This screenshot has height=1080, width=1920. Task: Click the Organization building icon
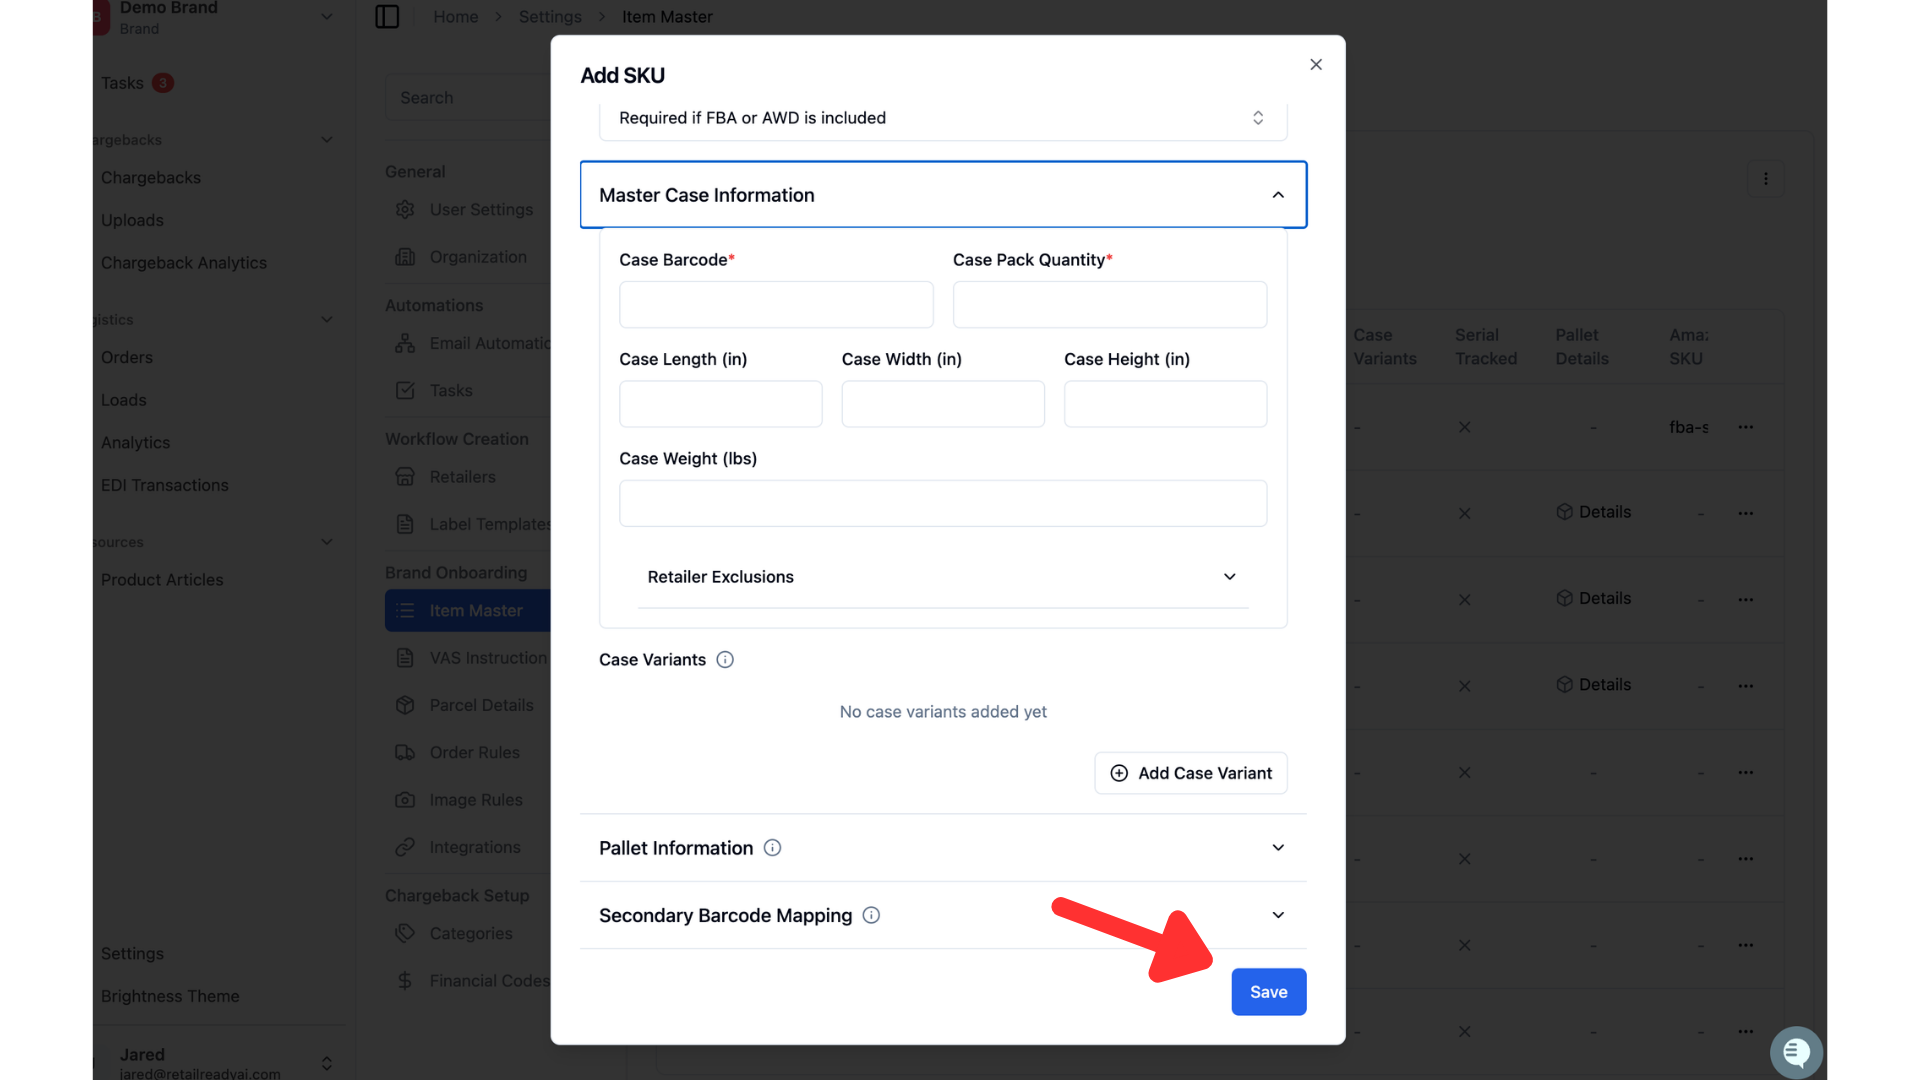tap(405, 257)
